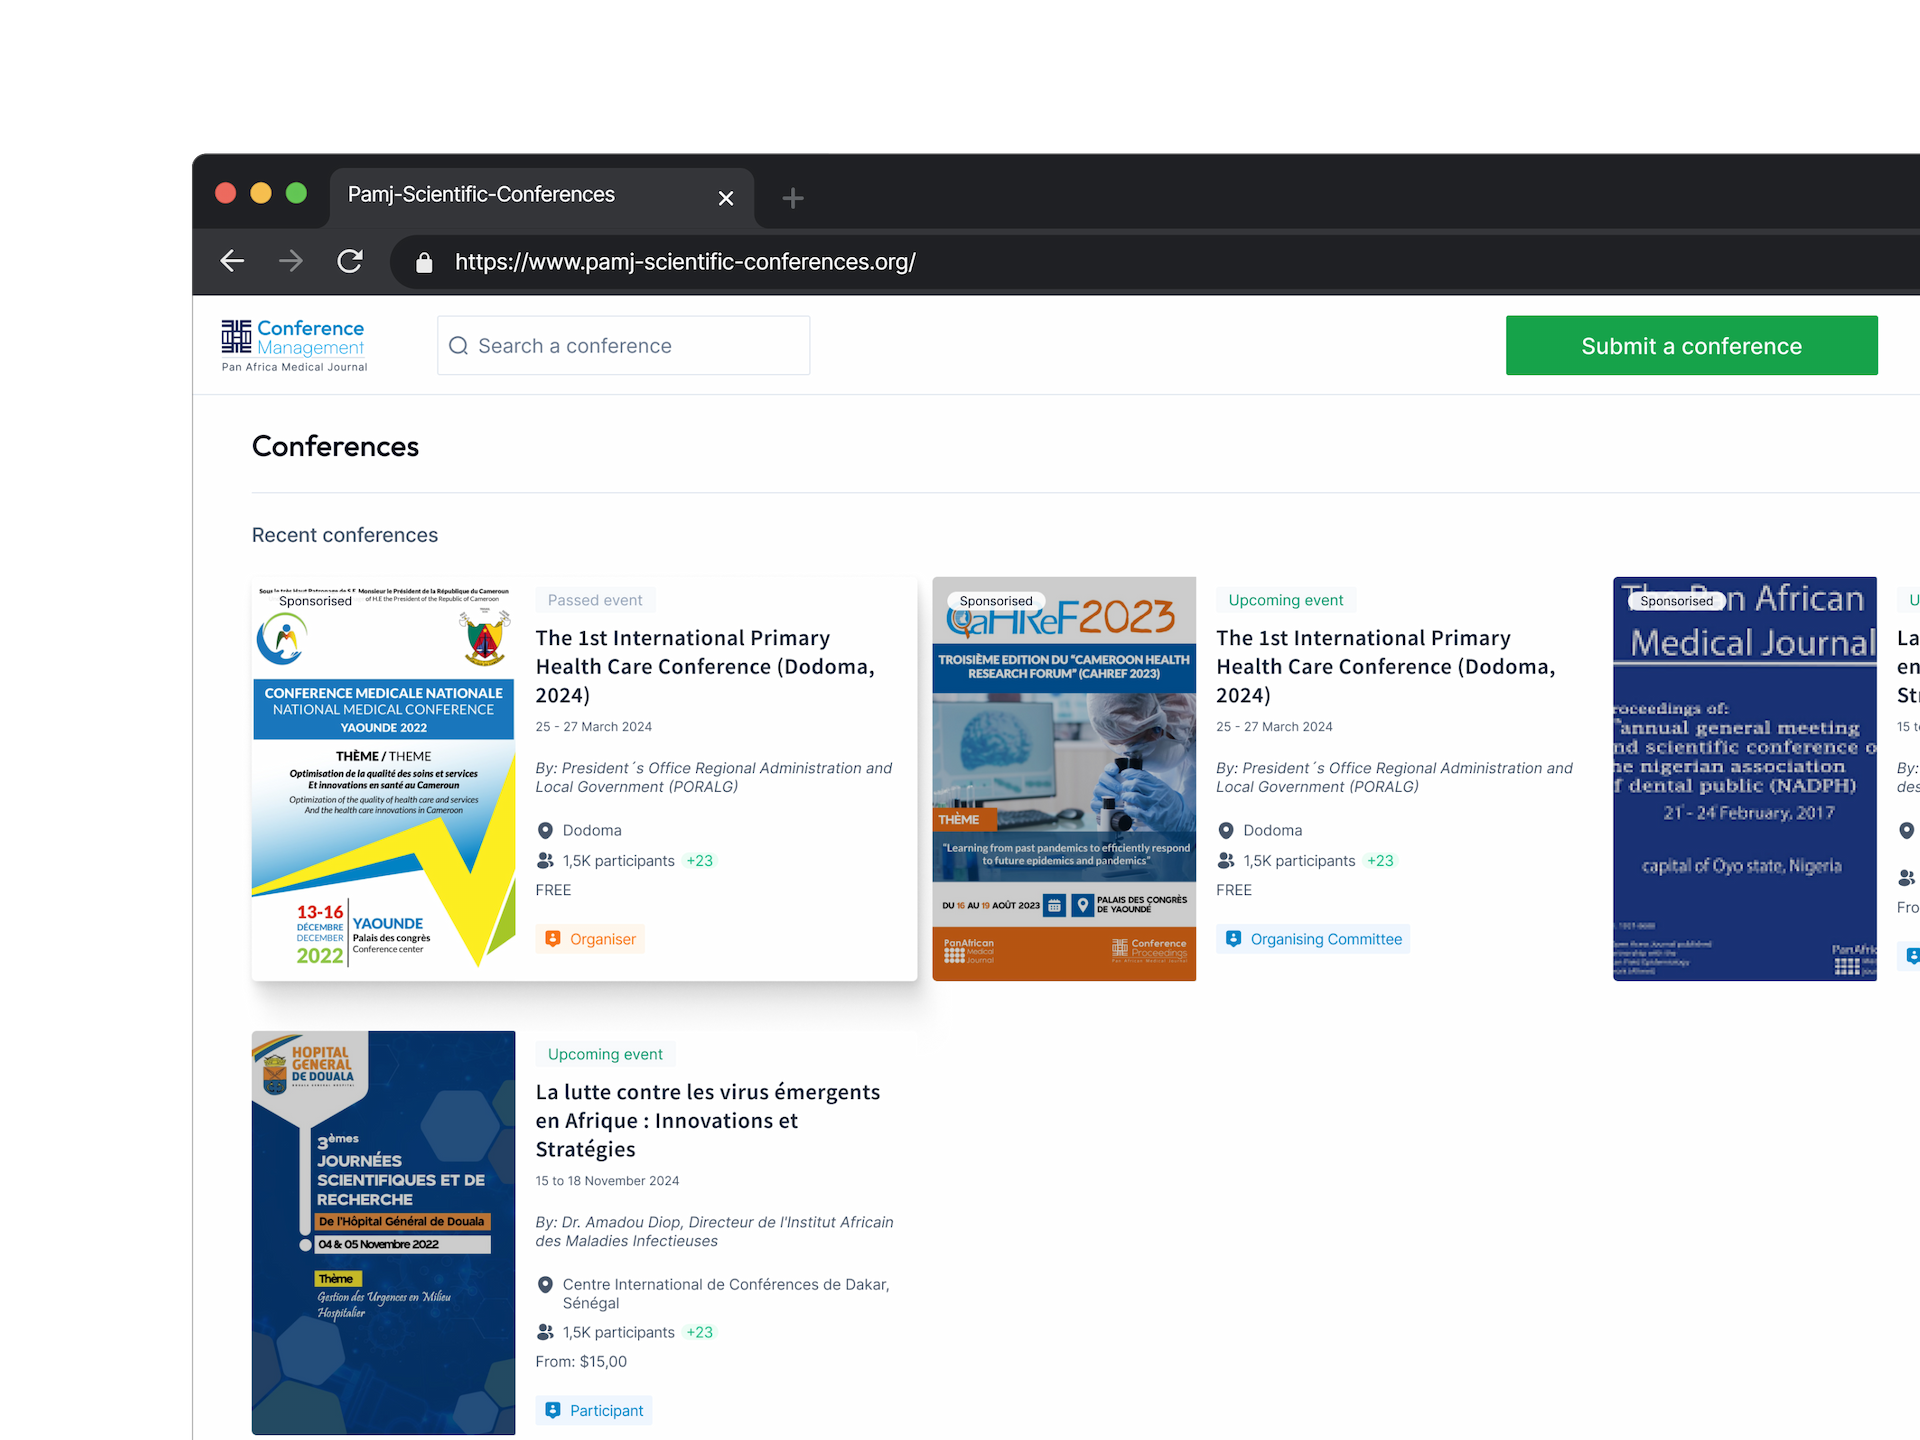Open the CaHReF2023 poster thumbnail
Image resolution: width=1920 pixels, height=1440 pixels.
[x=1064, y=778]
